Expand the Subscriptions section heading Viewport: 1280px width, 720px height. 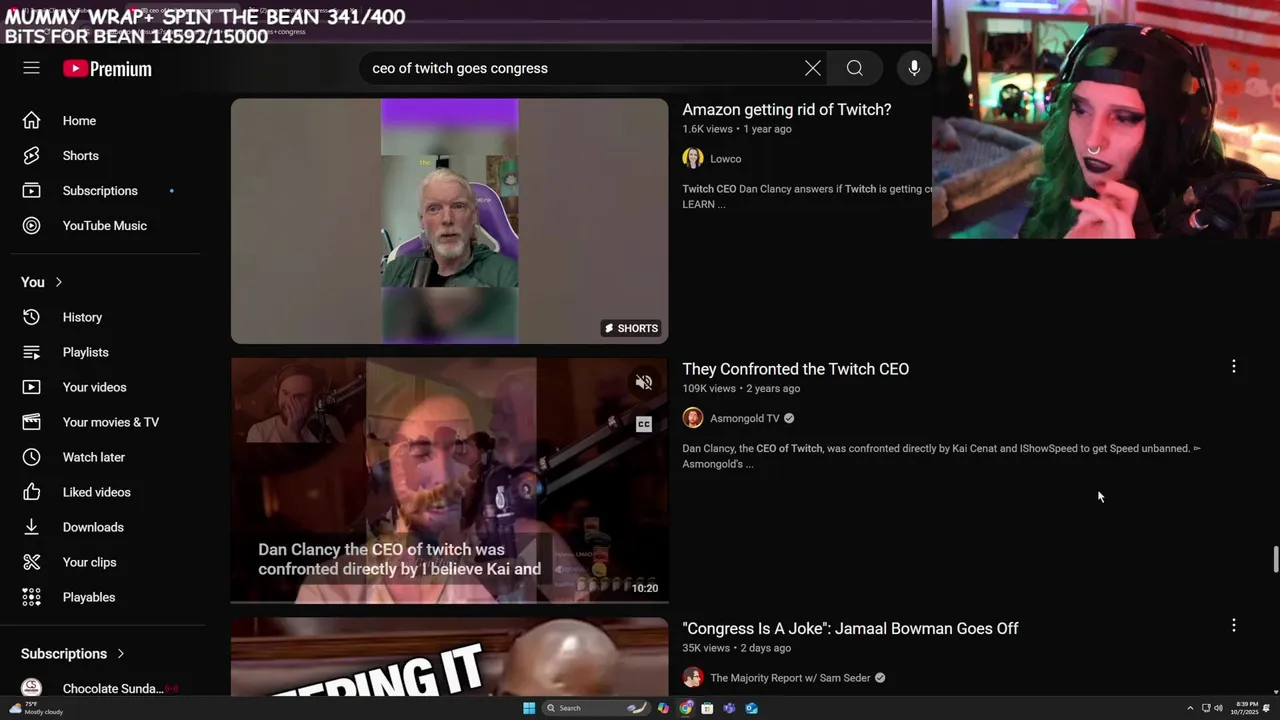pos(72,653)
